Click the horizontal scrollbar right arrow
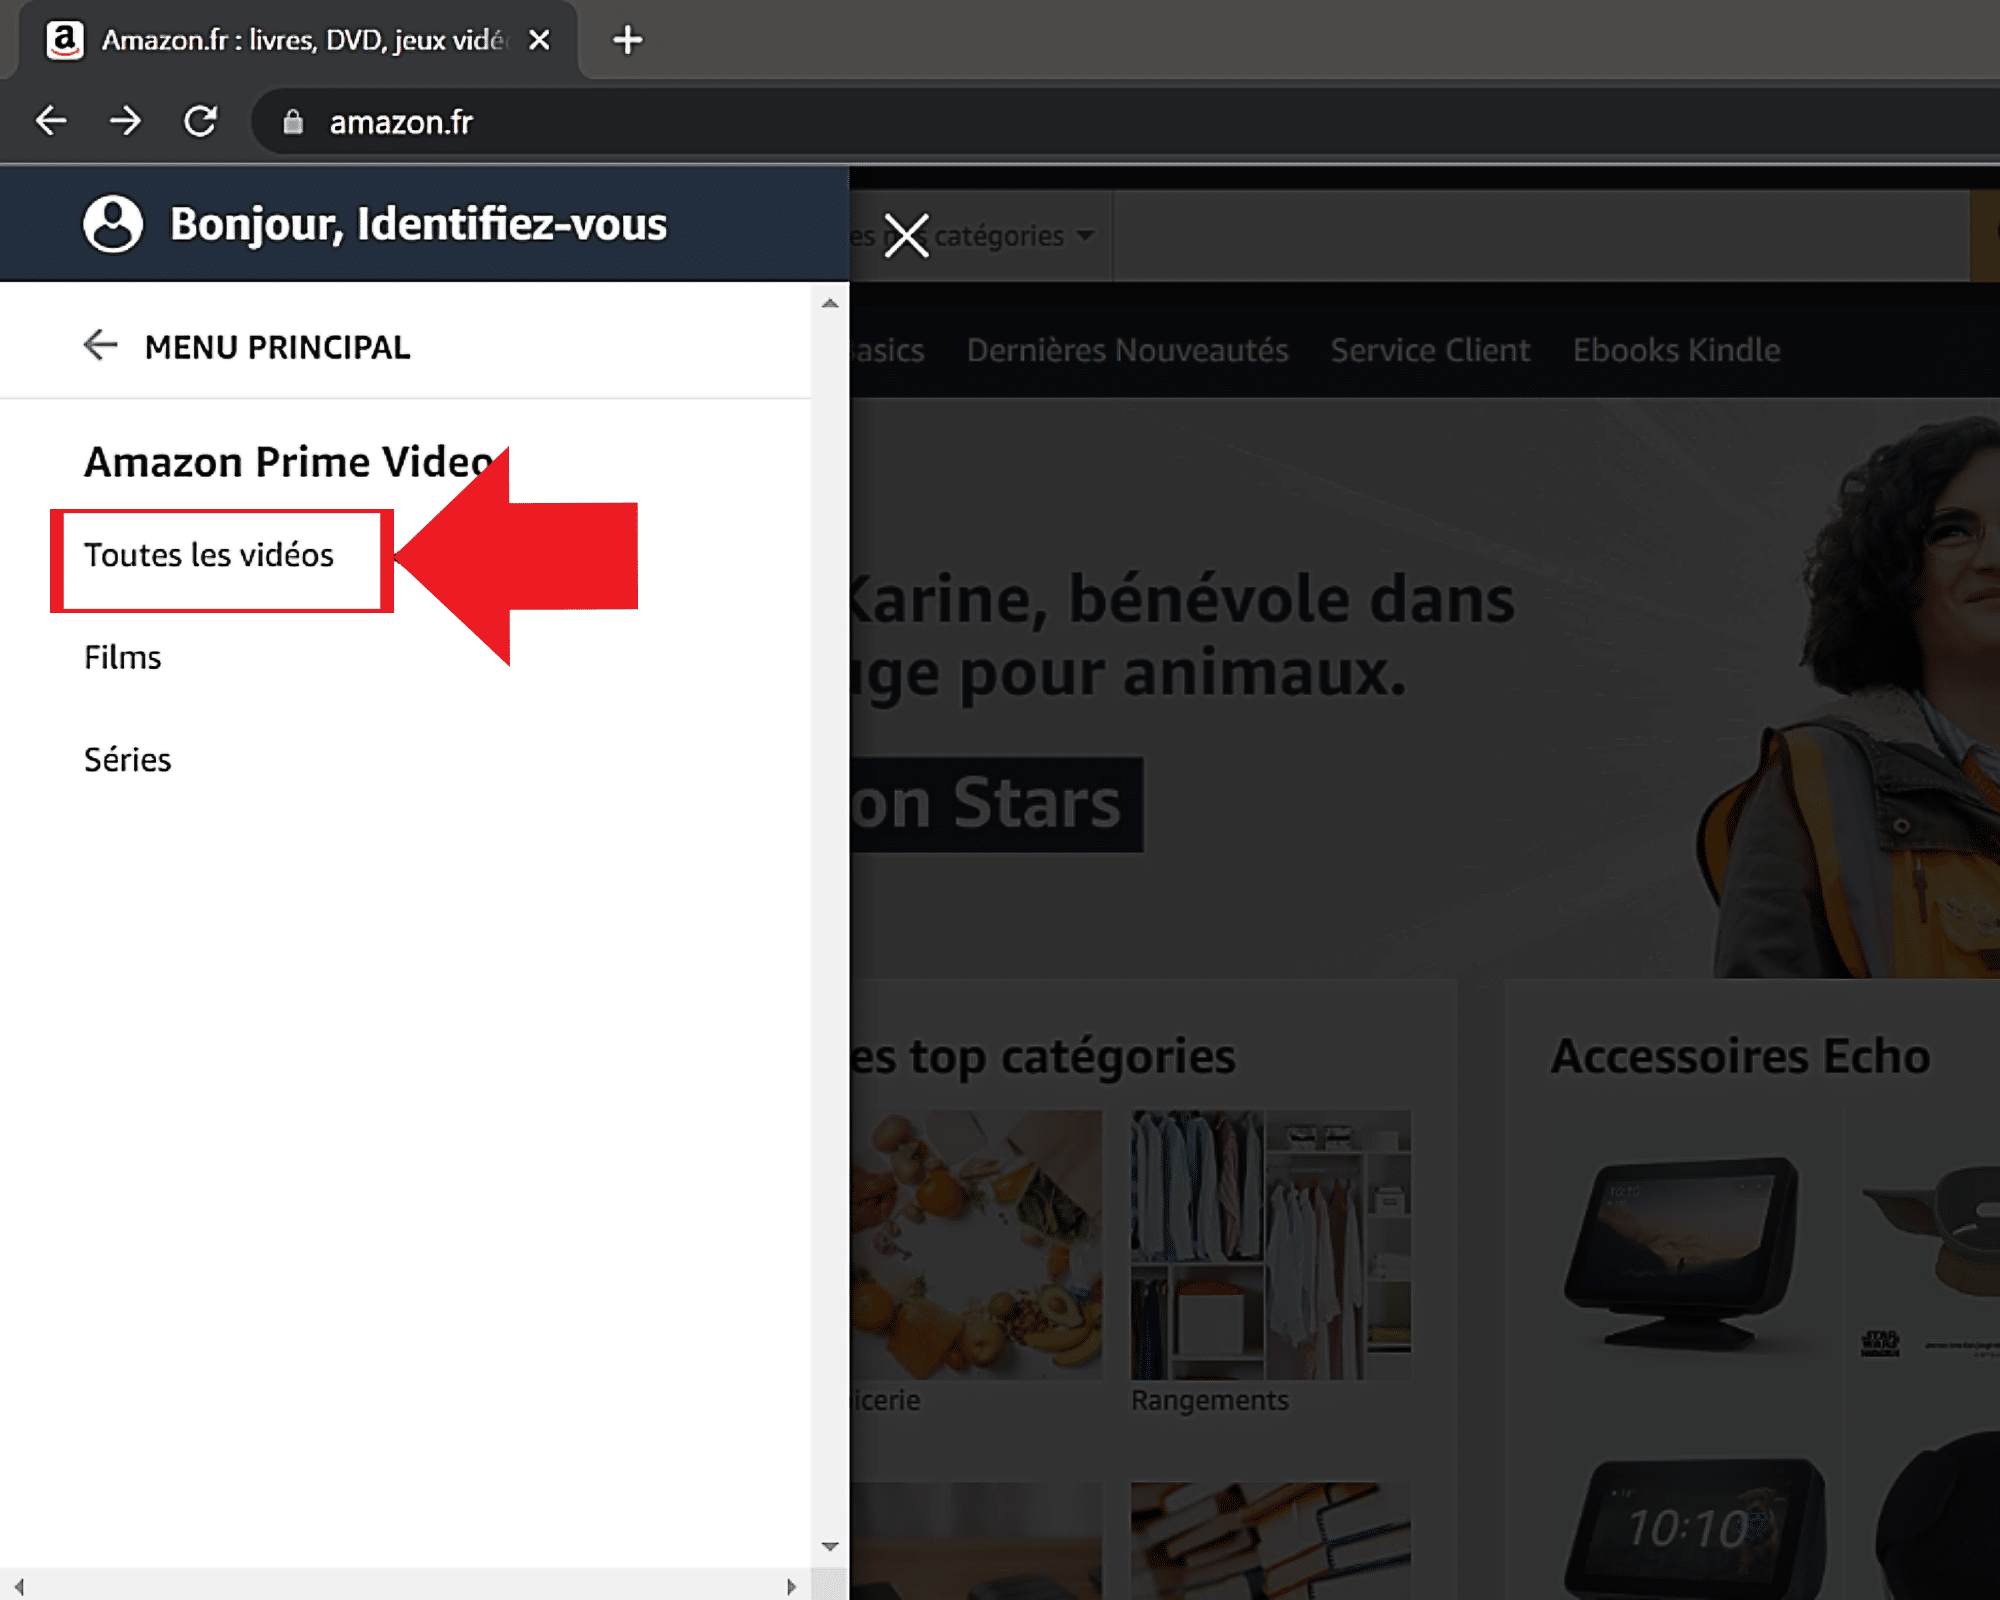 point(792,1587)
